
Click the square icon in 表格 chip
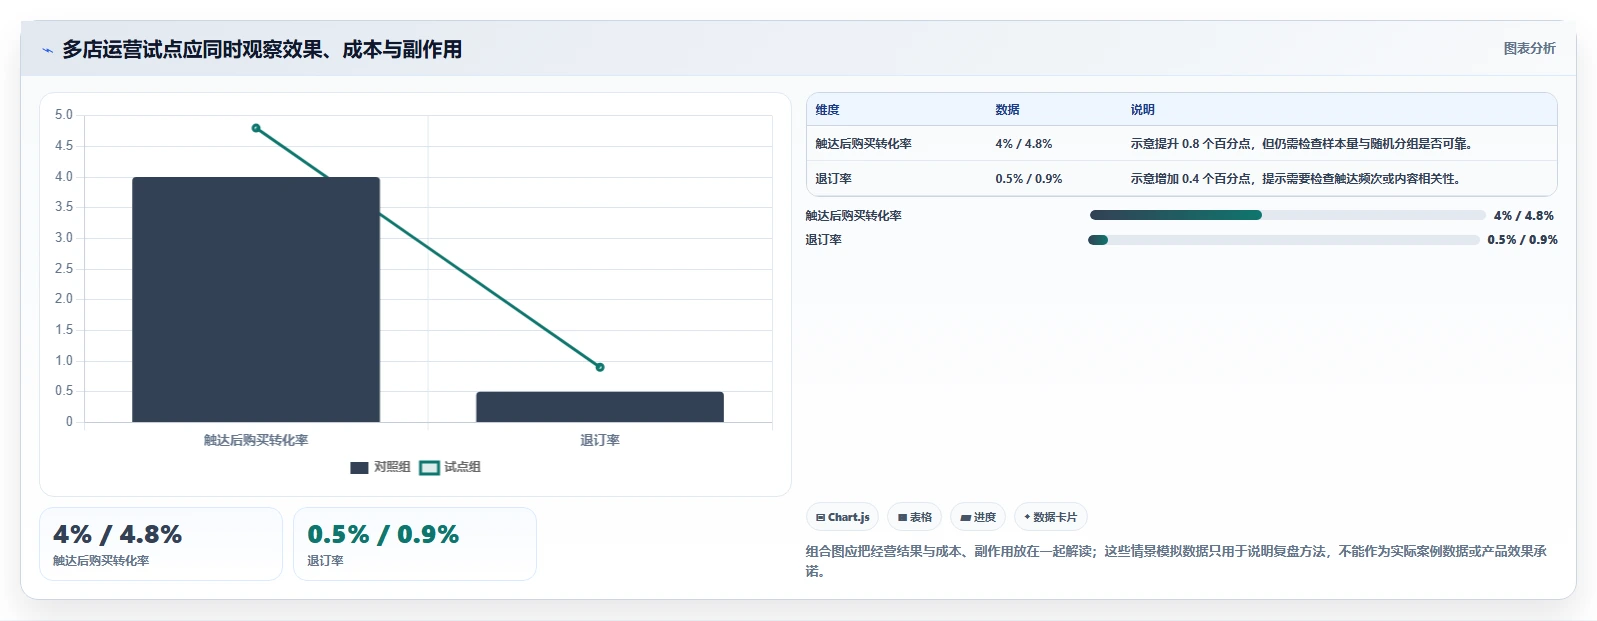pos(902,517)
